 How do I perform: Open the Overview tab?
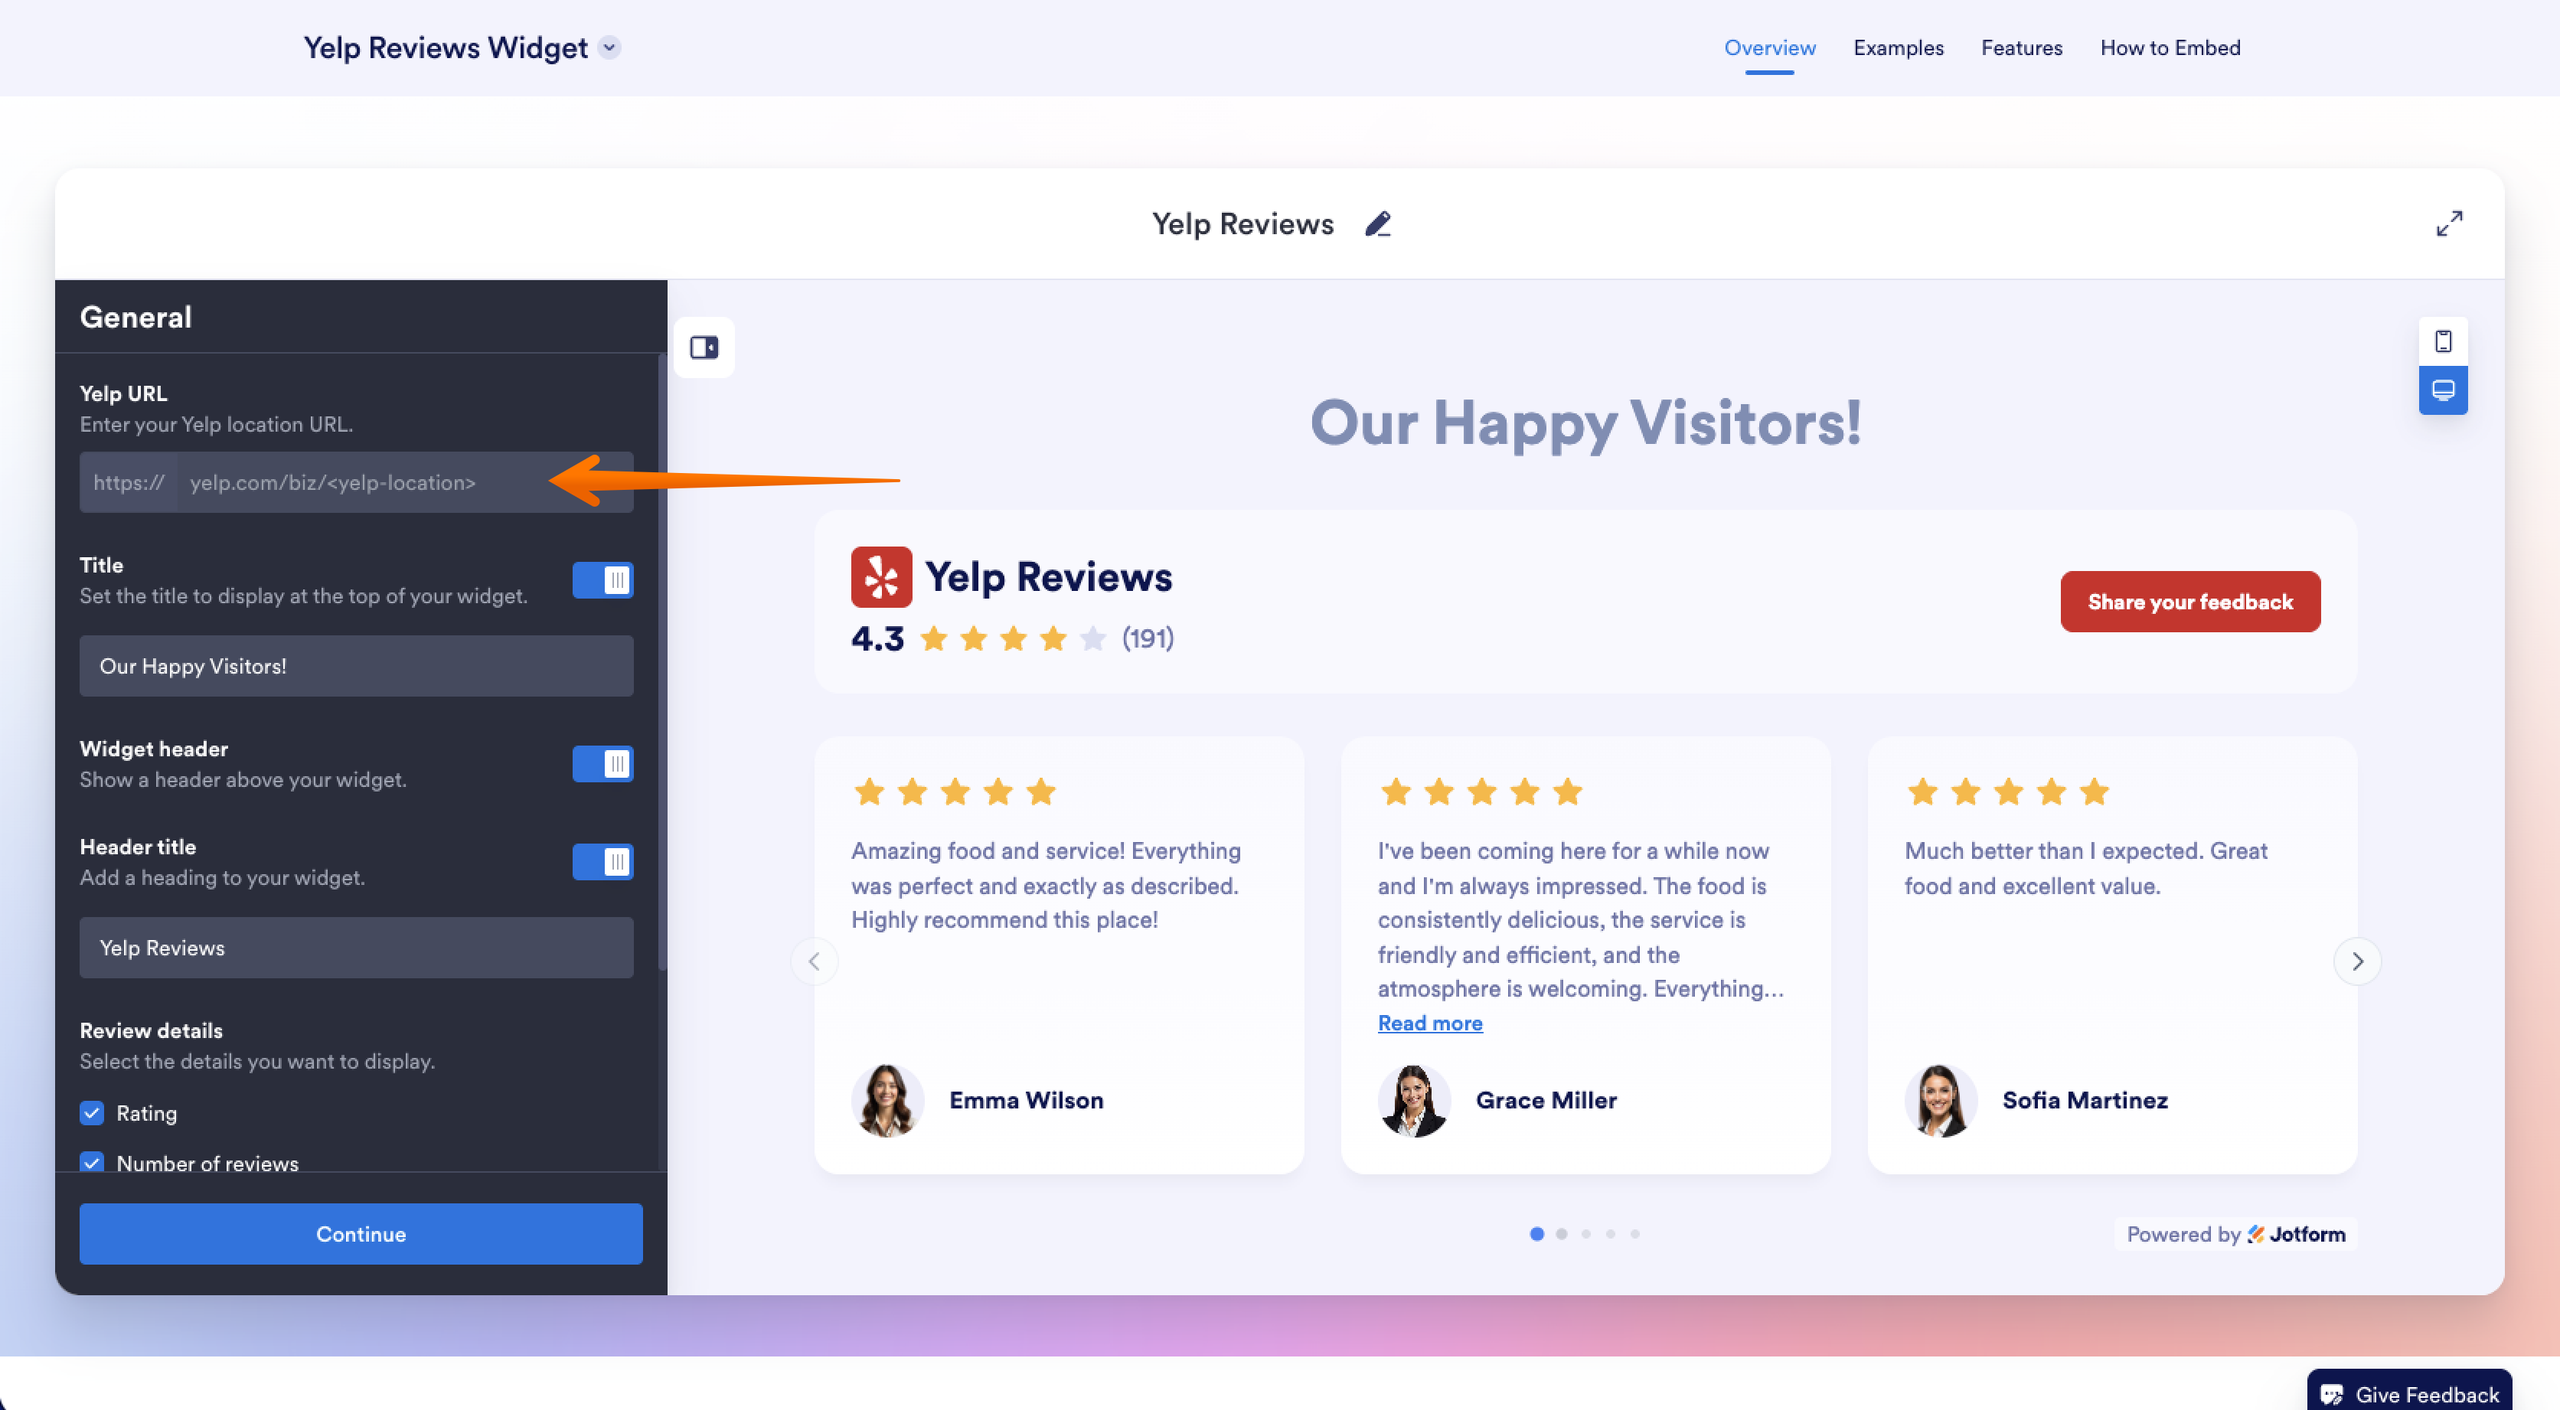click(x=1769, y=48)
